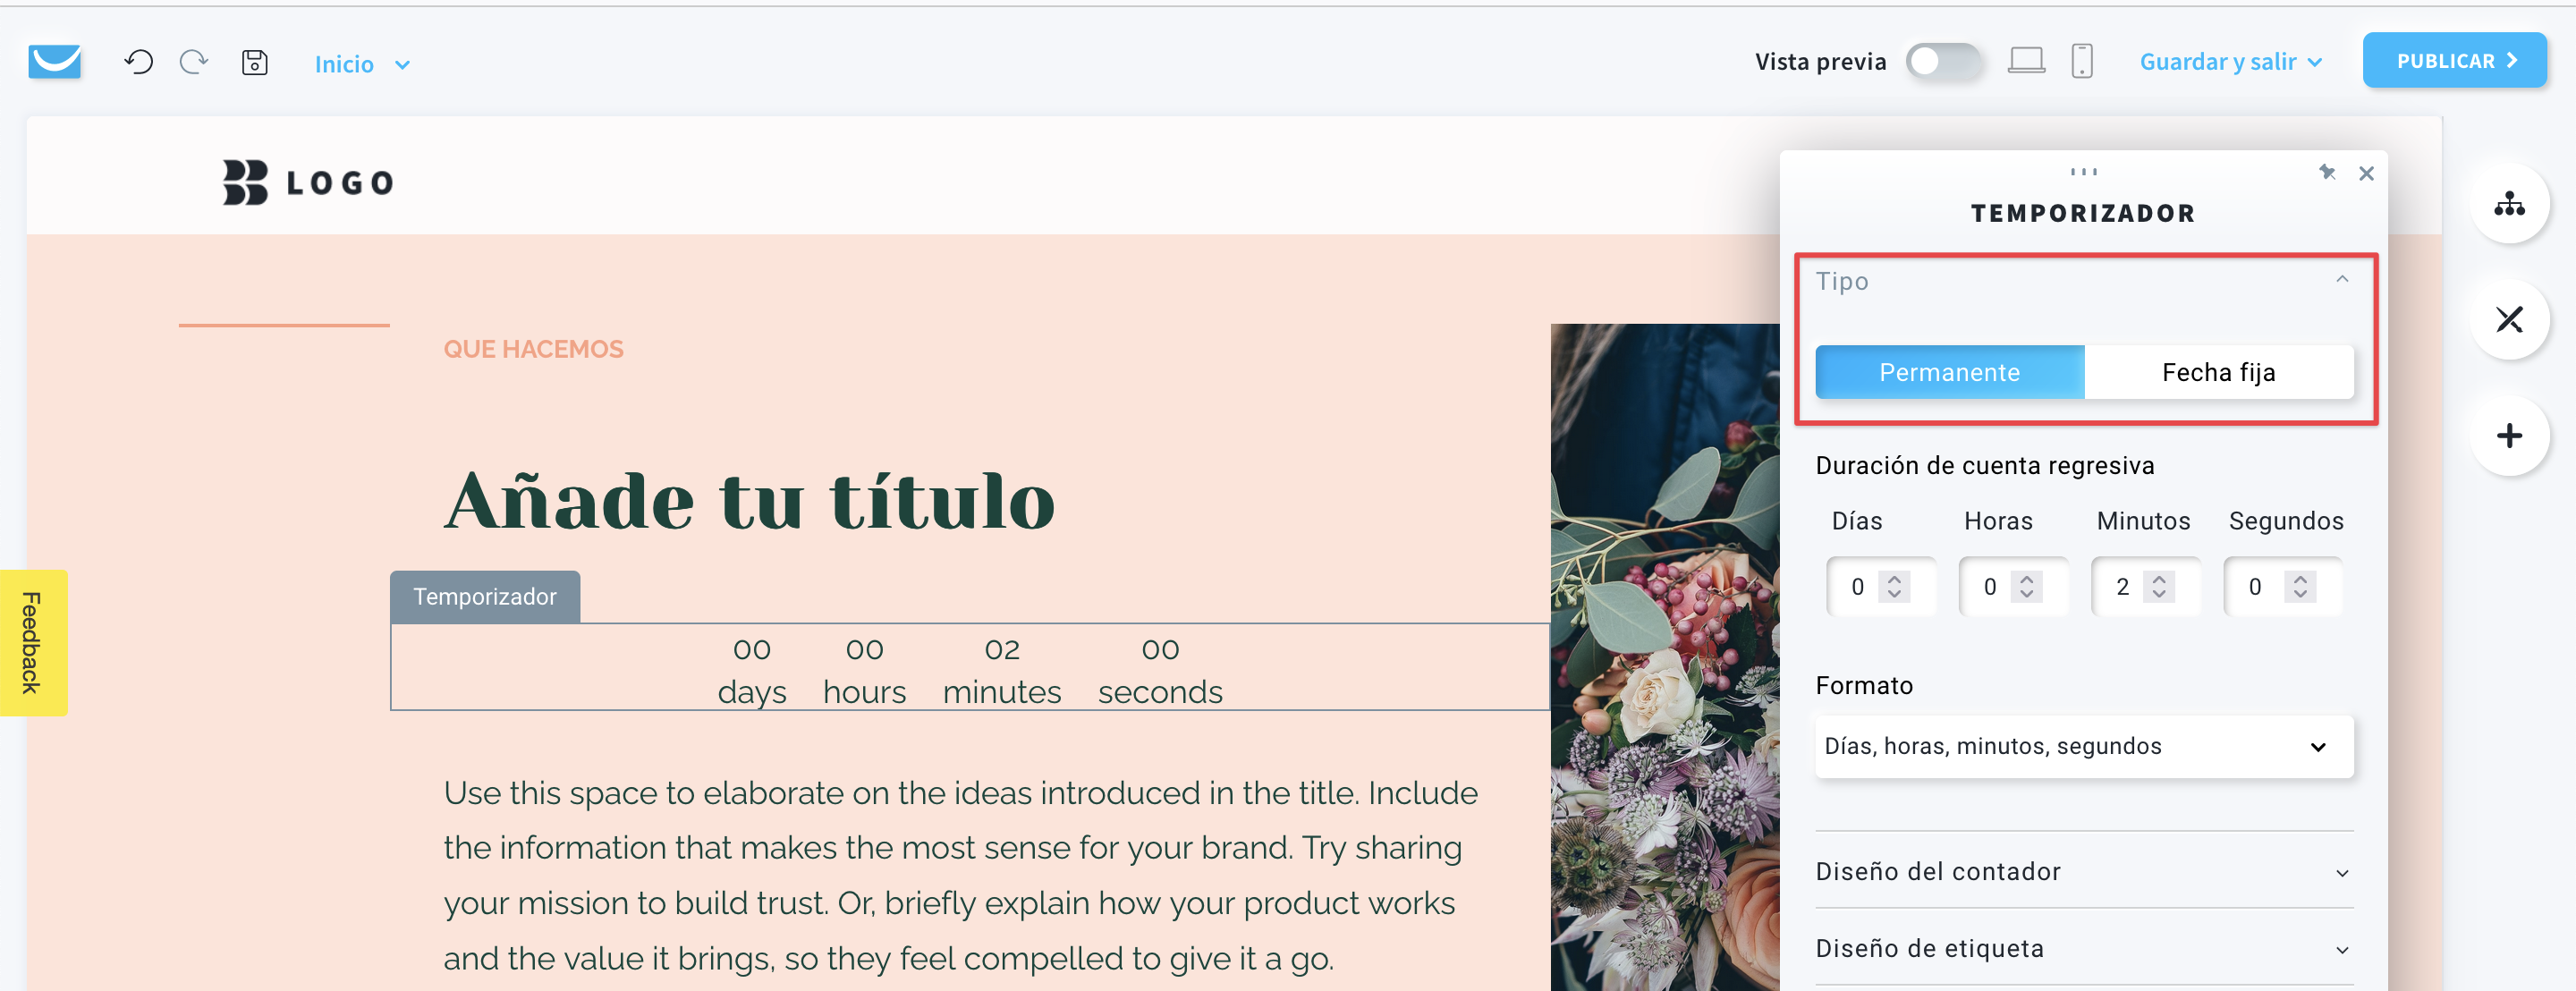Click the Minutos number field
Image resolution: width=2576 pixels, height=991 pixels.
[x=2145, y=586]
